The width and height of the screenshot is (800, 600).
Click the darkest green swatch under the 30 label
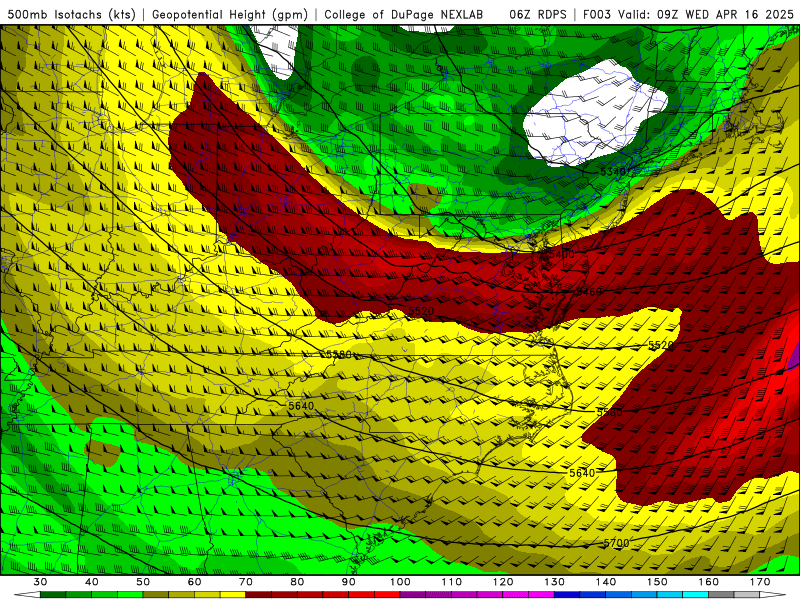53,595
